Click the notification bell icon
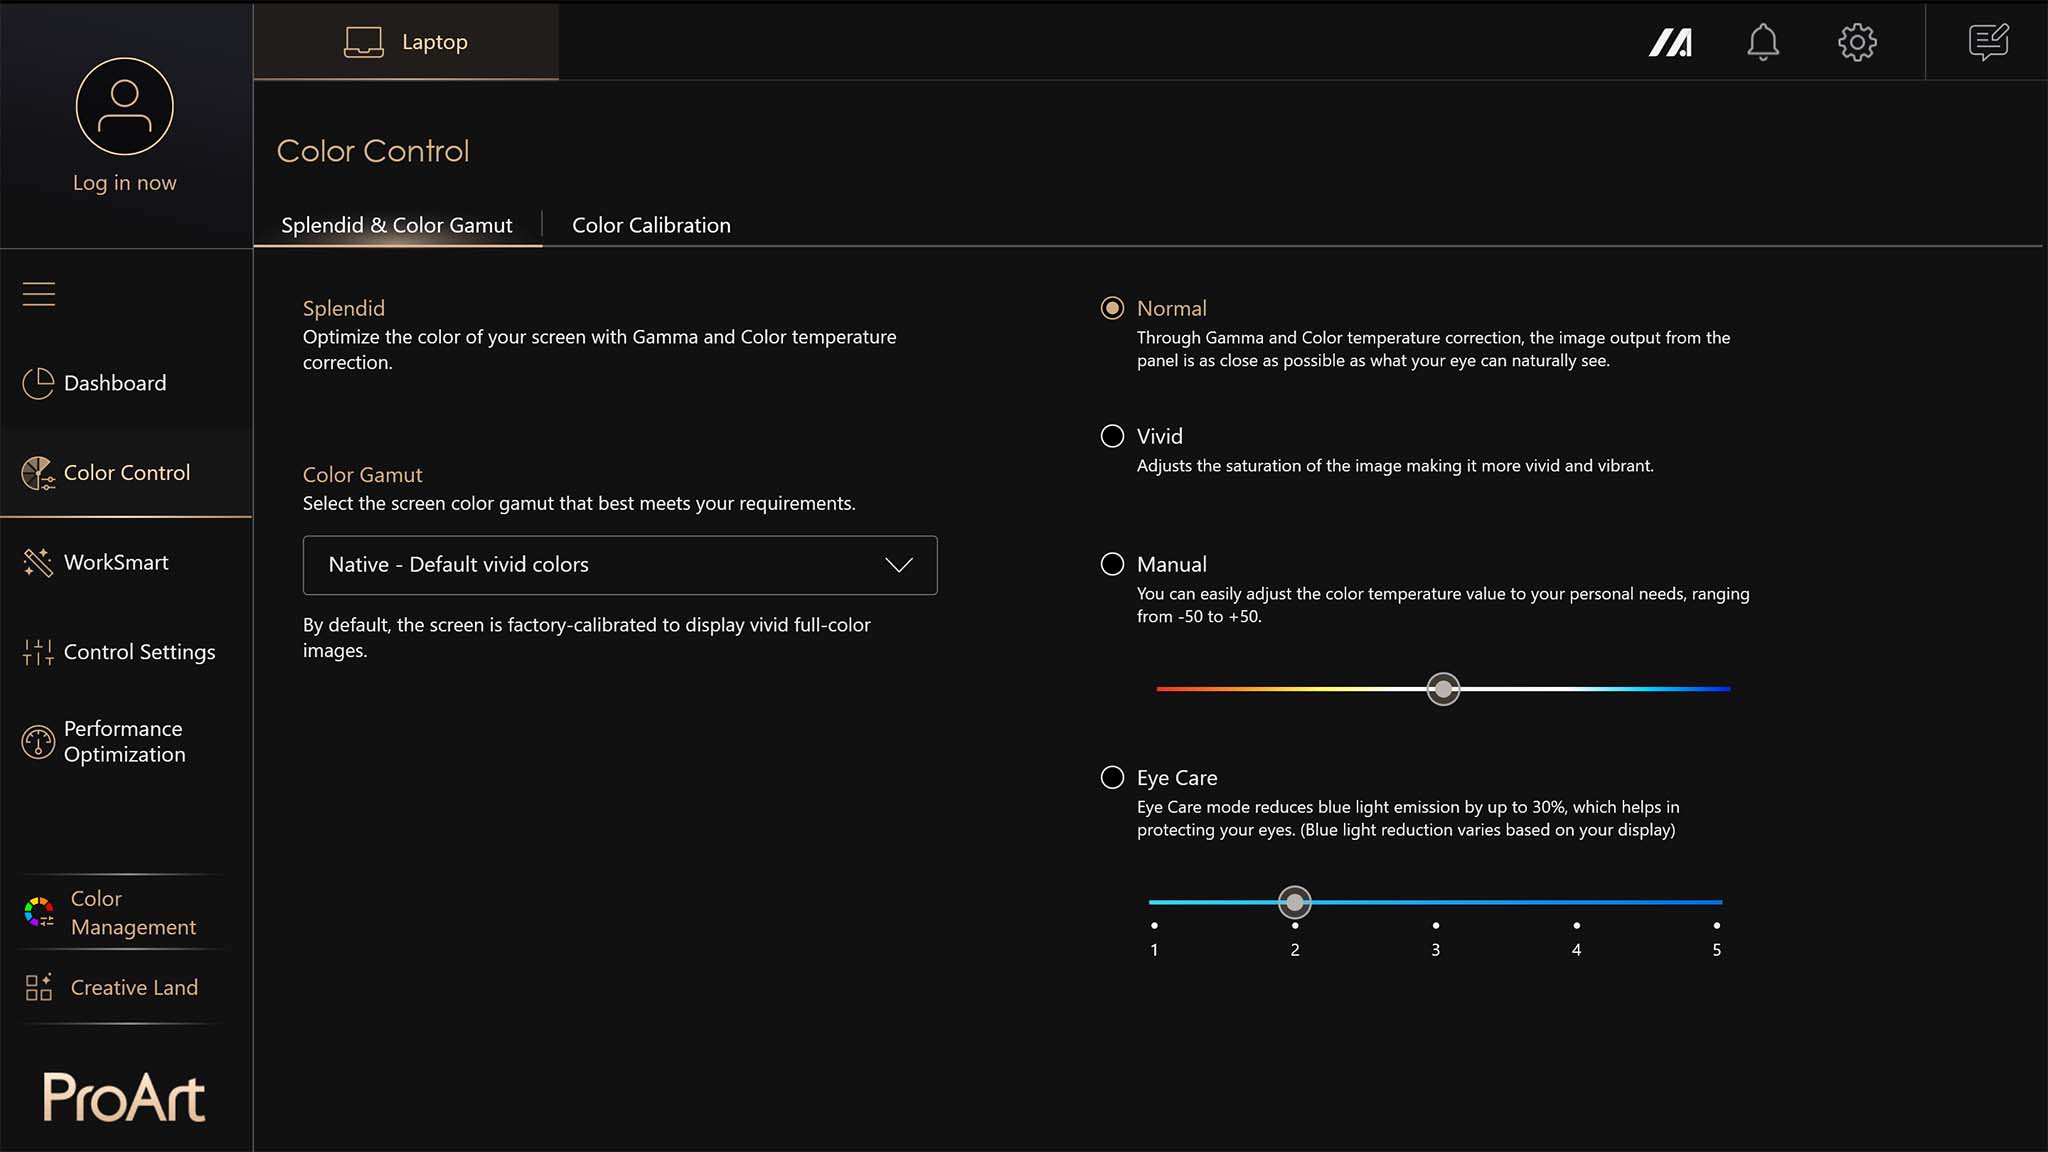The image size is (2048, 1152). click(x=1762, y=42)
